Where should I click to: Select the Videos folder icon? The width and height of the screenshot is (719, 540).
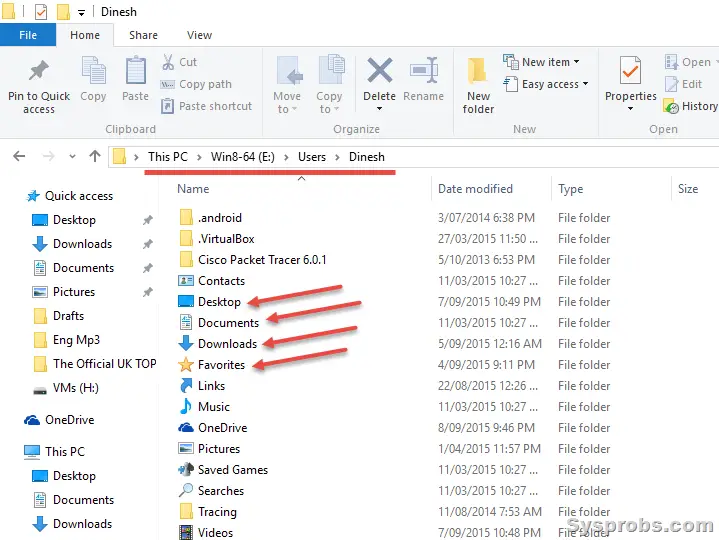click(186, 532)
